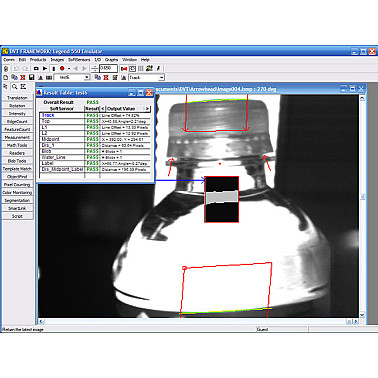378x378 pixels.
Task: Select the Midpoint row in the Result Table
Action: click(x=95, y=139)
